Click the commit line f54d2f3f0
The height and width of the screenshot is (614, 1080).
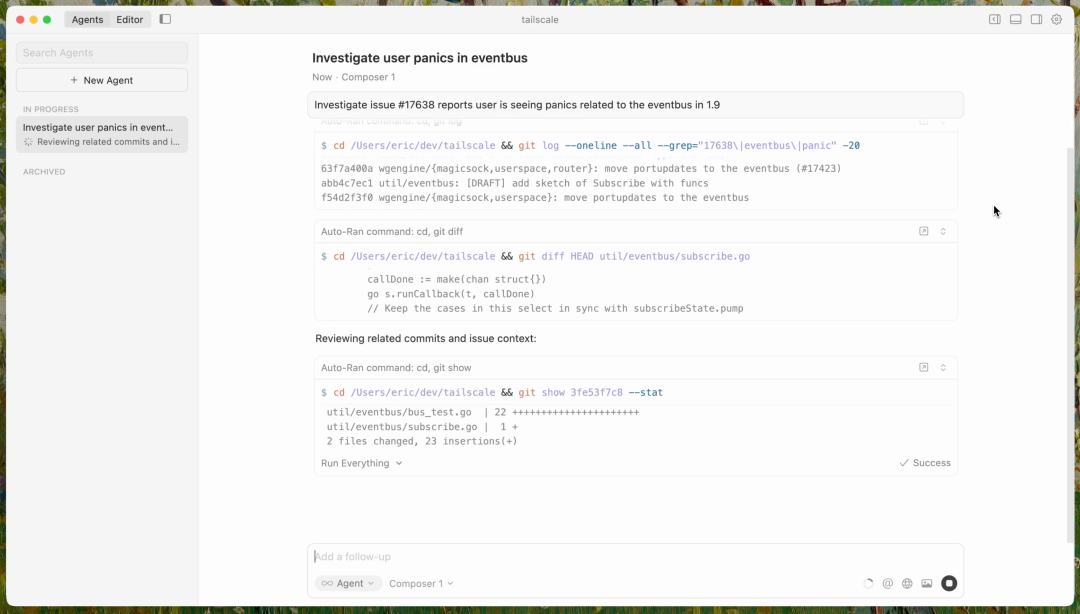click(534, 197)
